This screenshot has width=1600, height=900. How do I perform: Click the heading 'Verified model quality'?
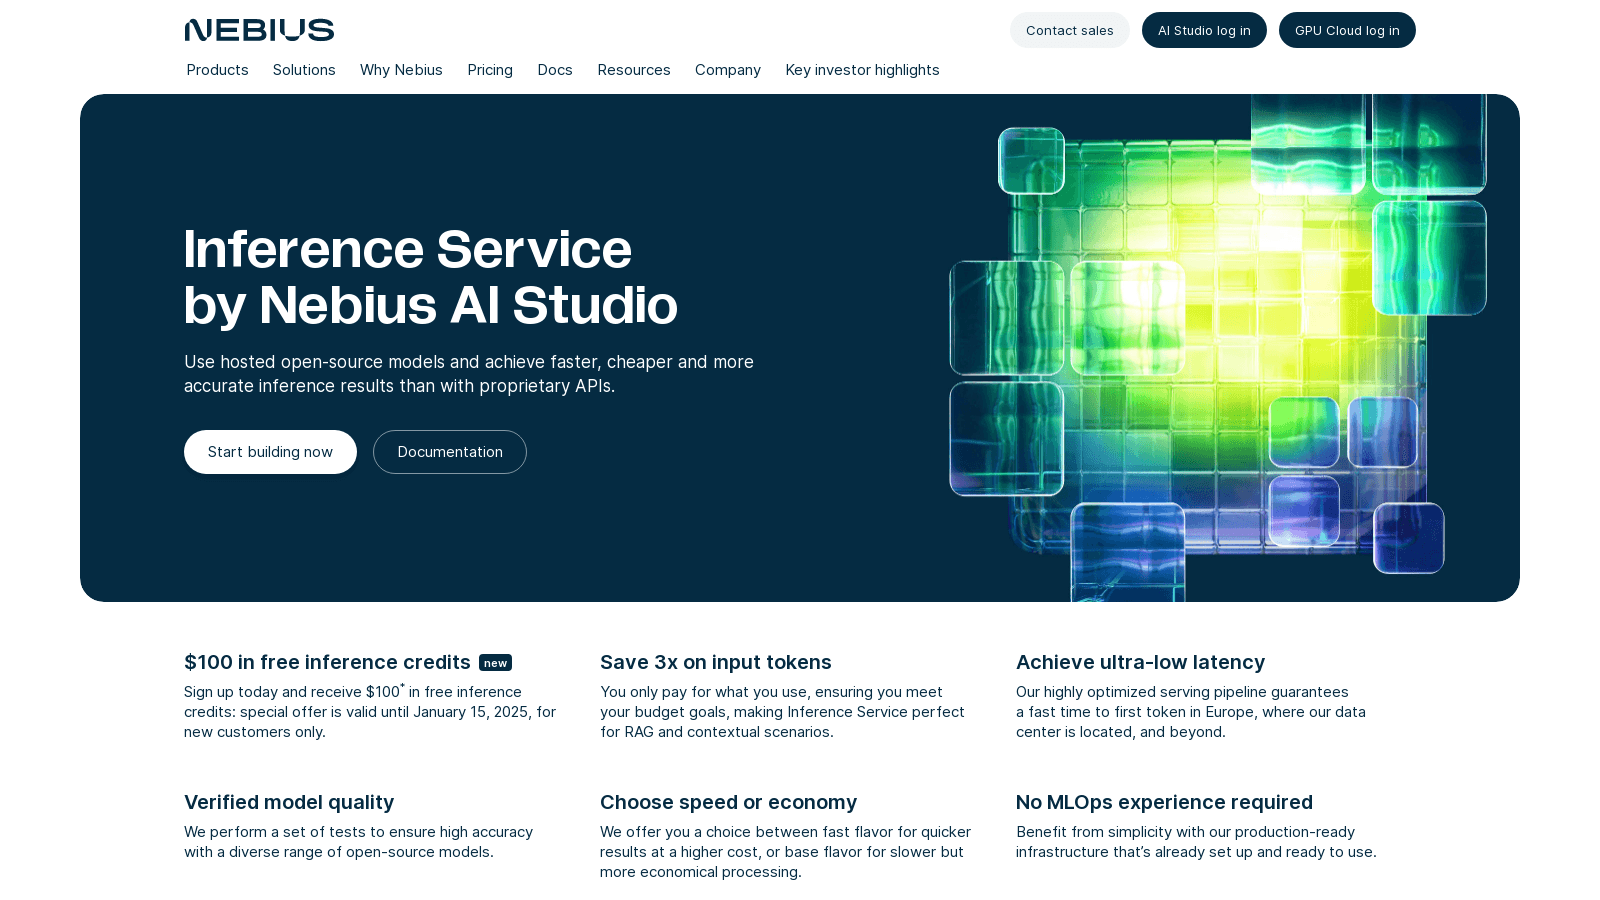tap(289, 802)
